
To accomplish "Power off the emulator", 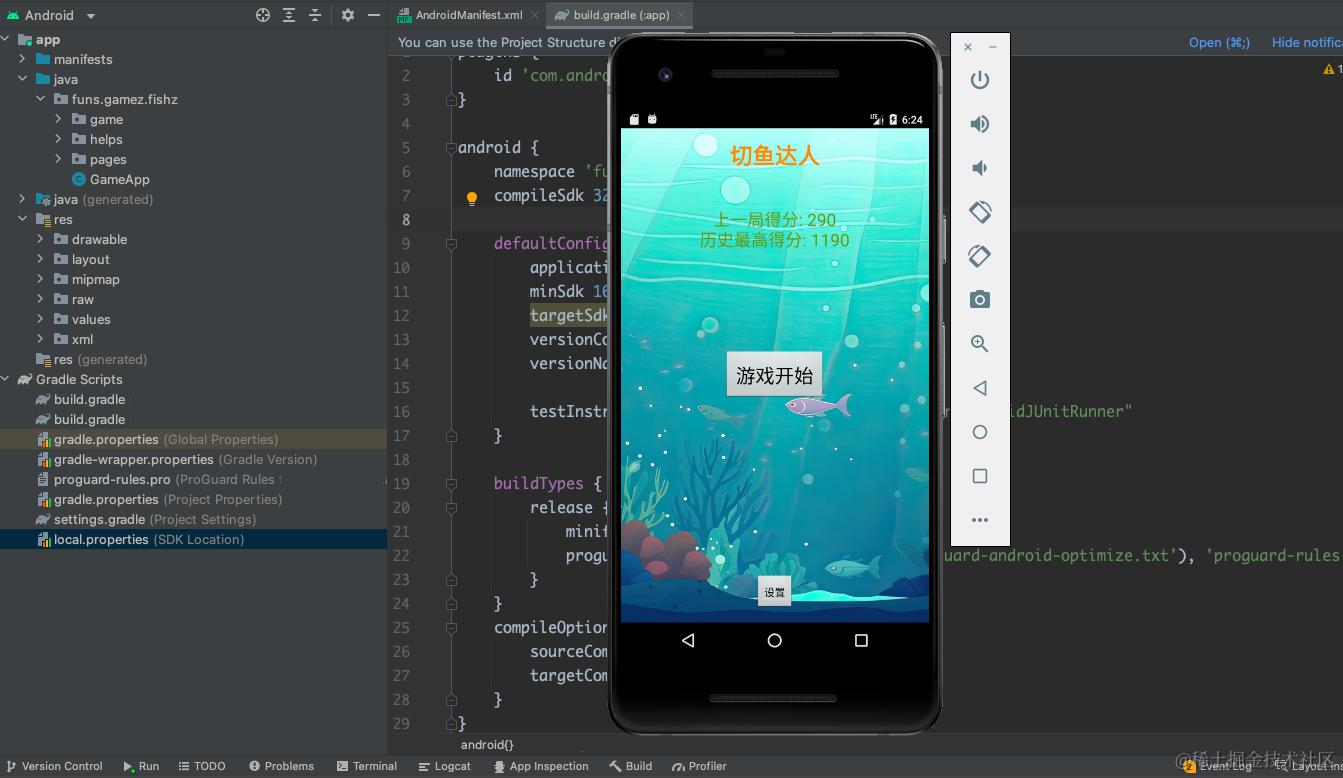I will [979, 80].
